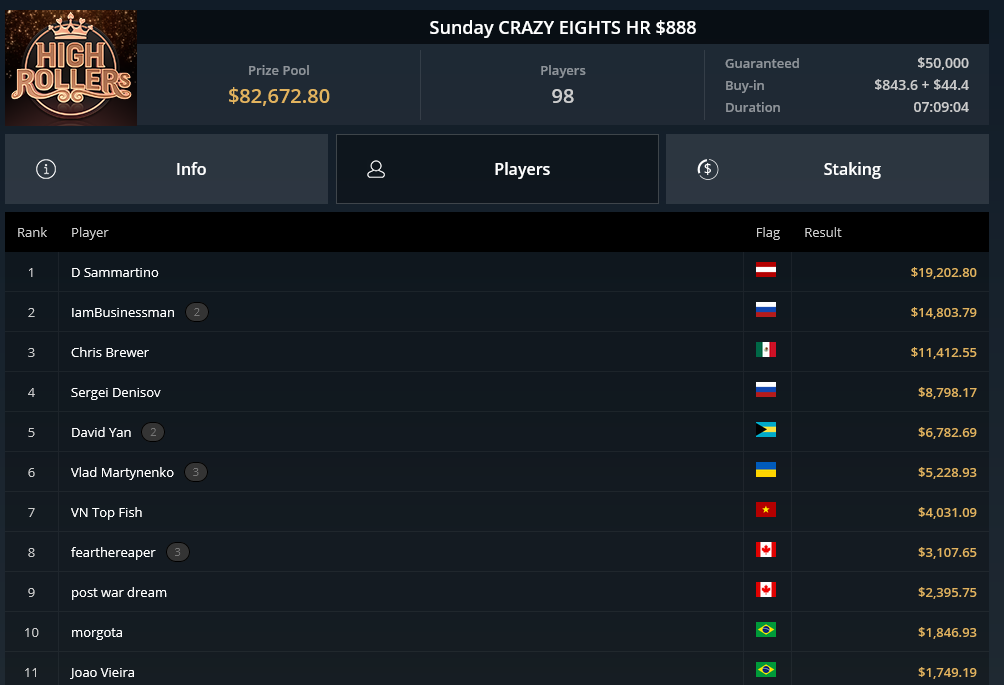1004x685 pixels.
Task: Click the entry badge 3 beside fearthereaper
Action: (177, 552)
